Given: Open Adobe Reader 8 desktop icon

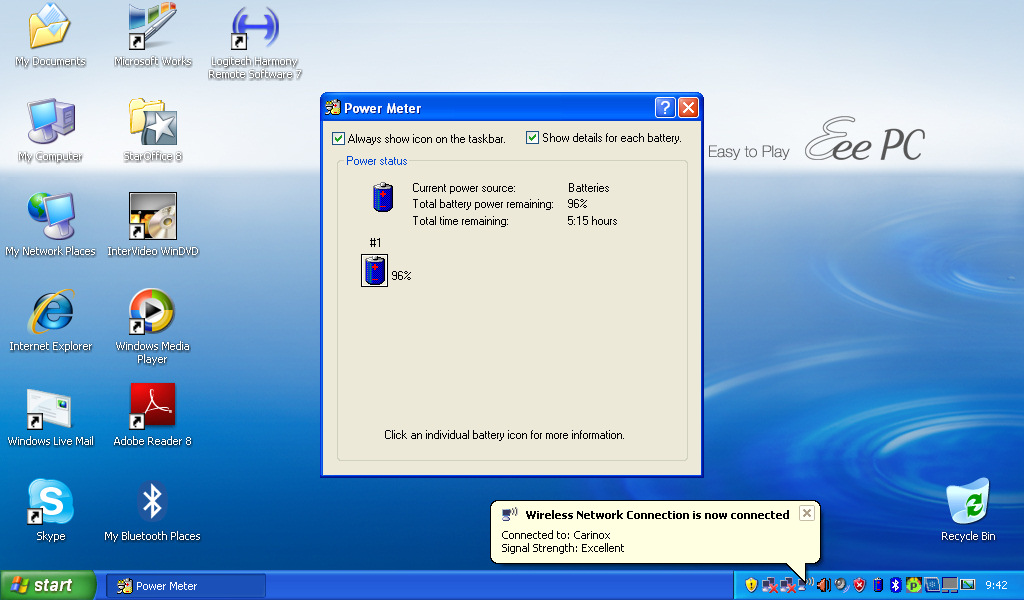Looking at the screenshot, I should pos(152,407).
